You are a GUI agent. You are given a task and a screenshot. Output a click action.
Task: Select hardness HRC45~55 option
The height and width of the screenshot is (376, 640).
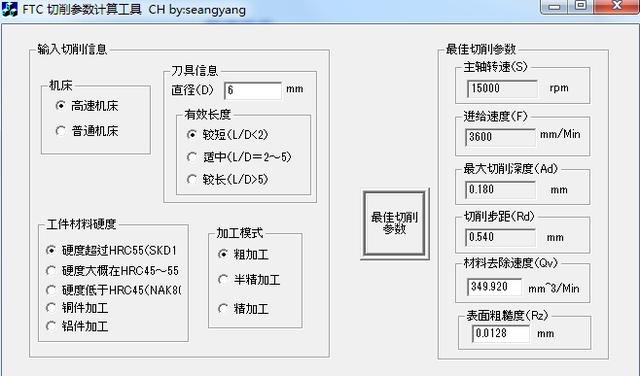113,271
